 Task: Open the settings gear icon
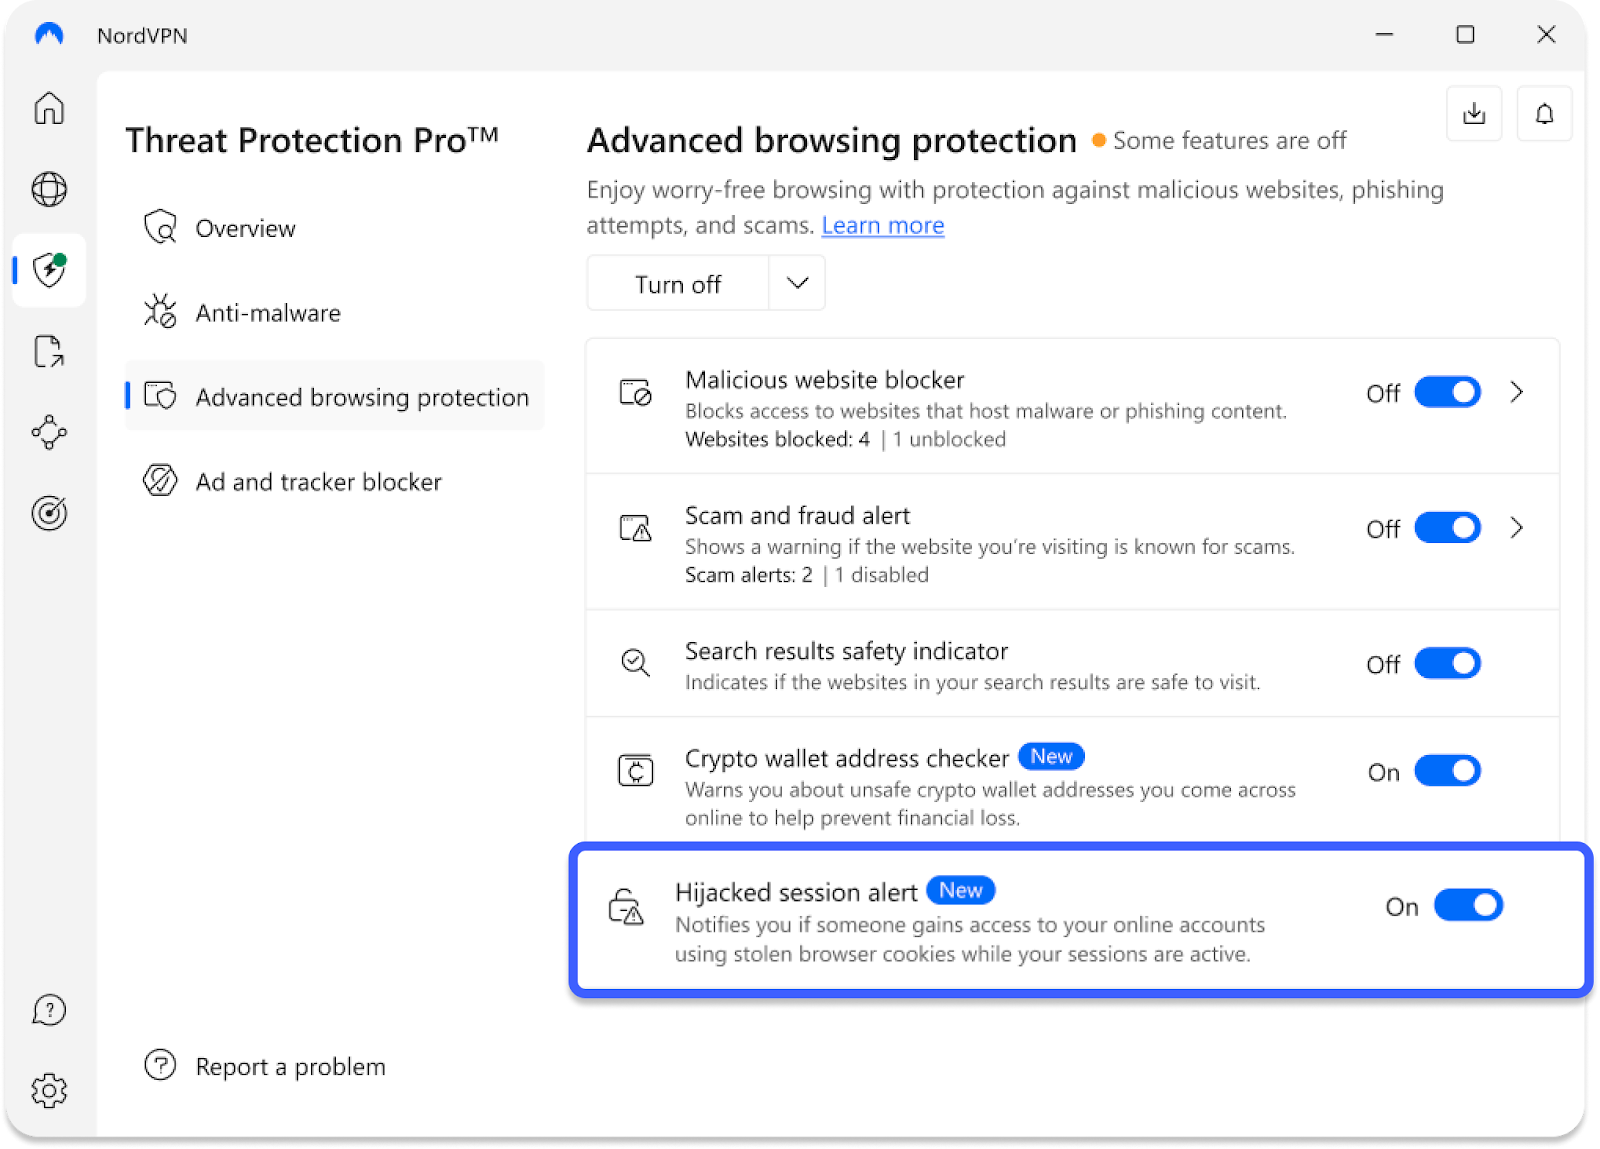pyautogui.click(x=49, y=1090)
